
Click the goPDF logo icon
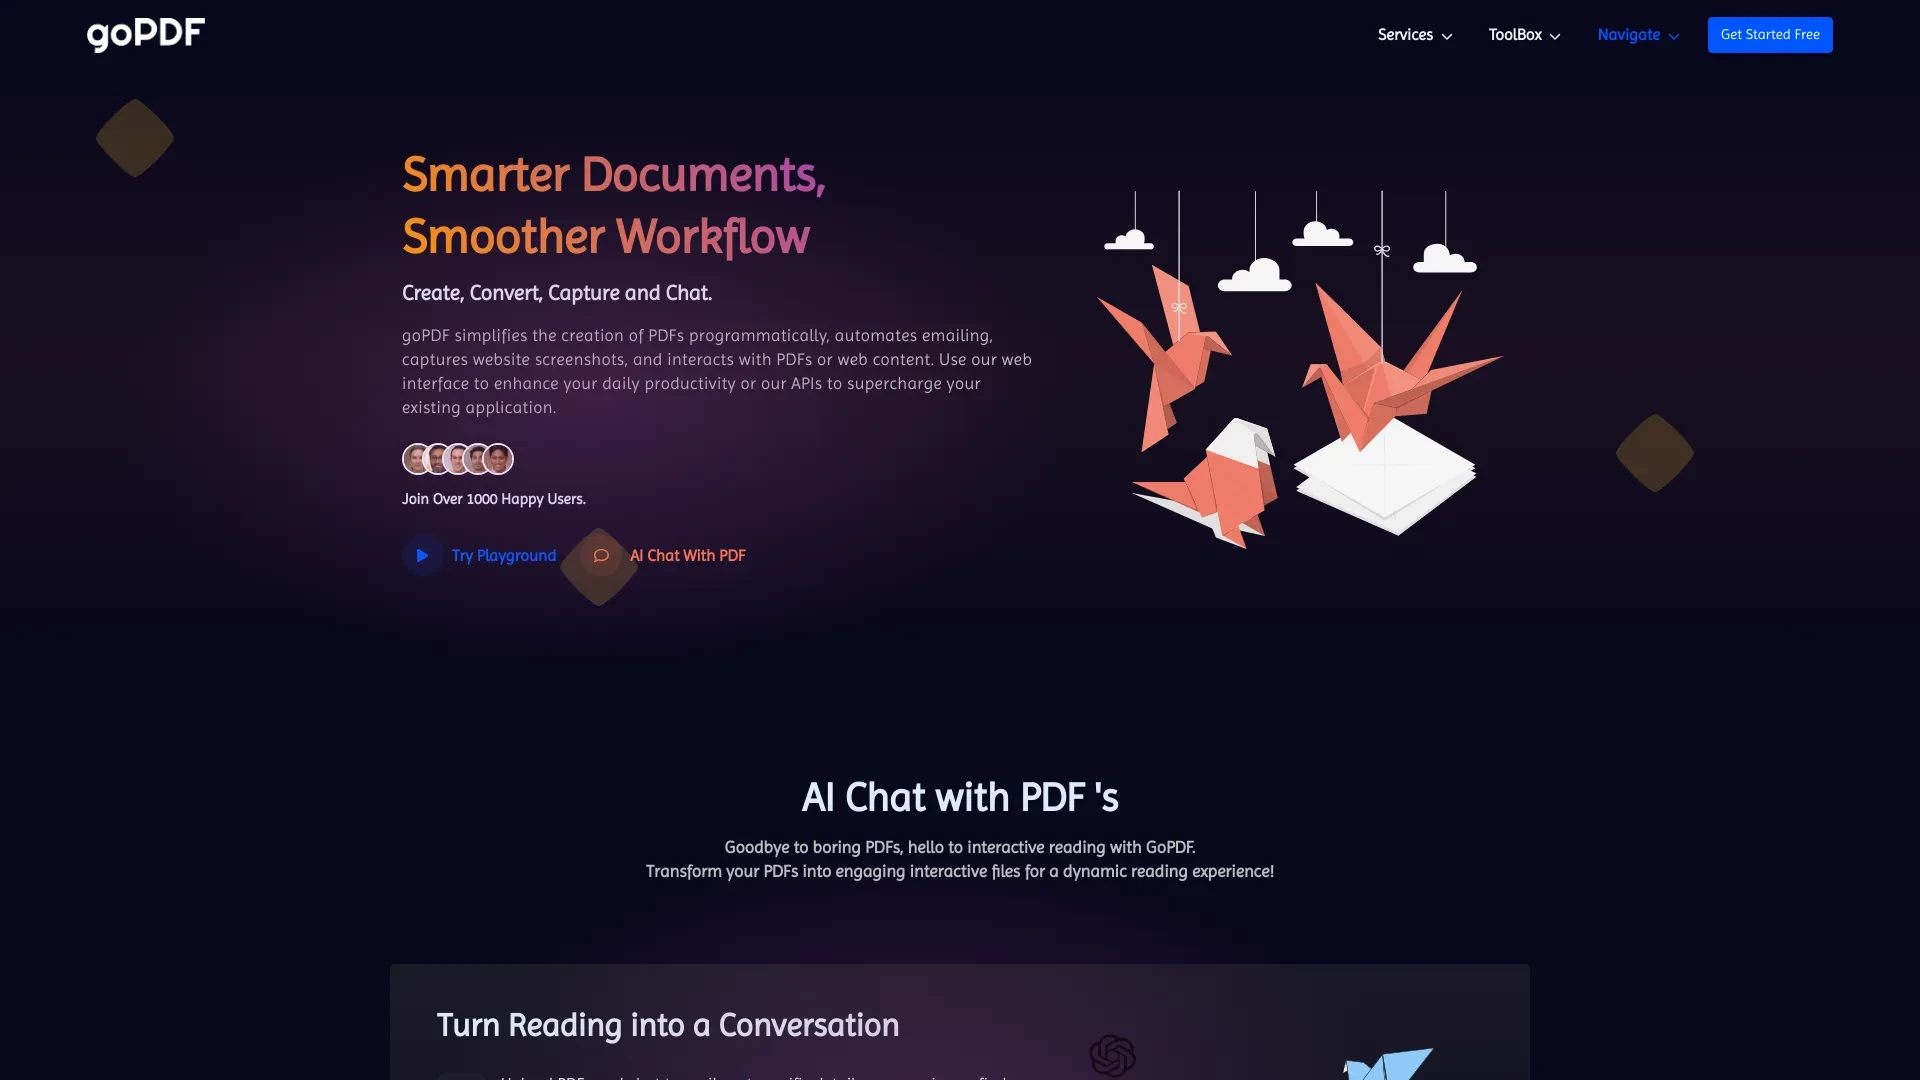click(x=146, y=32)
